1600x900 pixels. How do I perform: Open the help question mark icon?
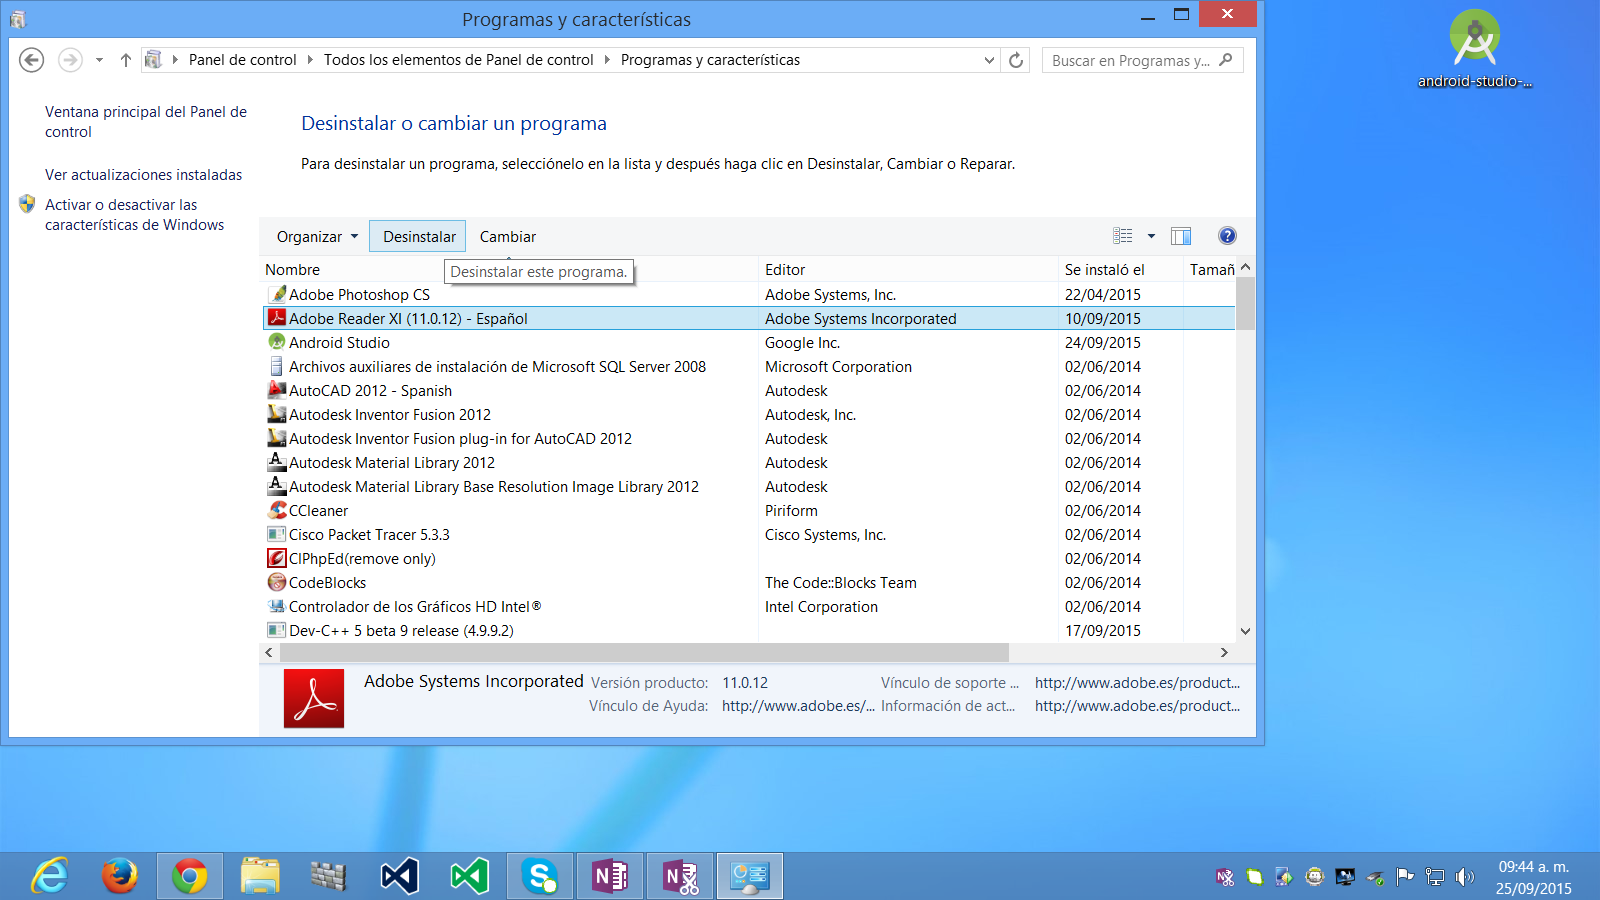pyautogui.click(x=1227, y=236)
